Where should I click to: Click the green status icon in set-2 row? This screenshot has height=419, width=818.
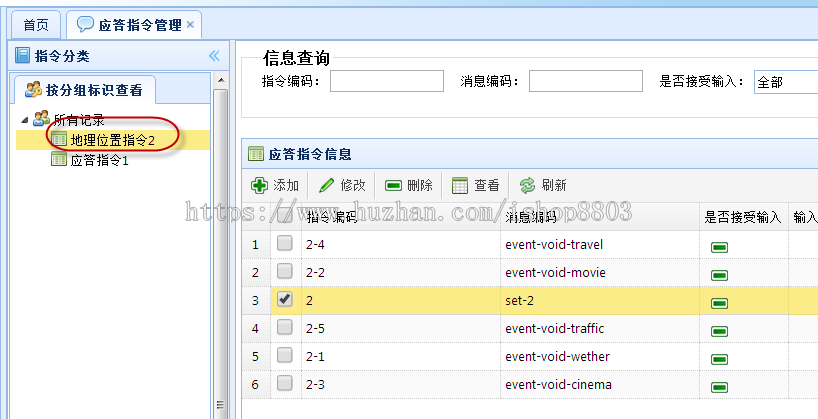(x=719, y=303)
